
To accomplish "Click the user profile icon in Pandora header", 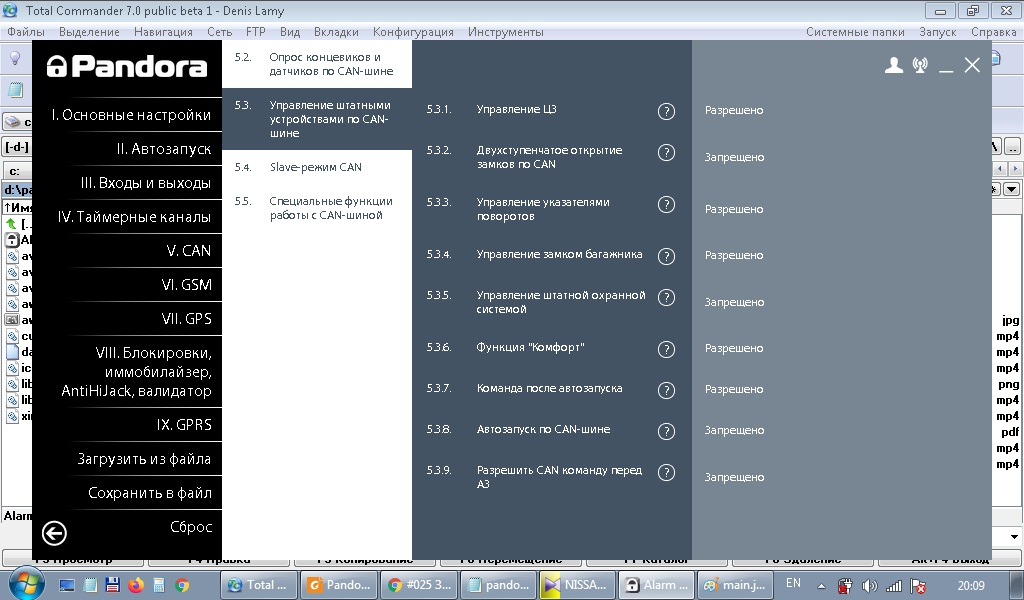I will [x=894, y=66].
